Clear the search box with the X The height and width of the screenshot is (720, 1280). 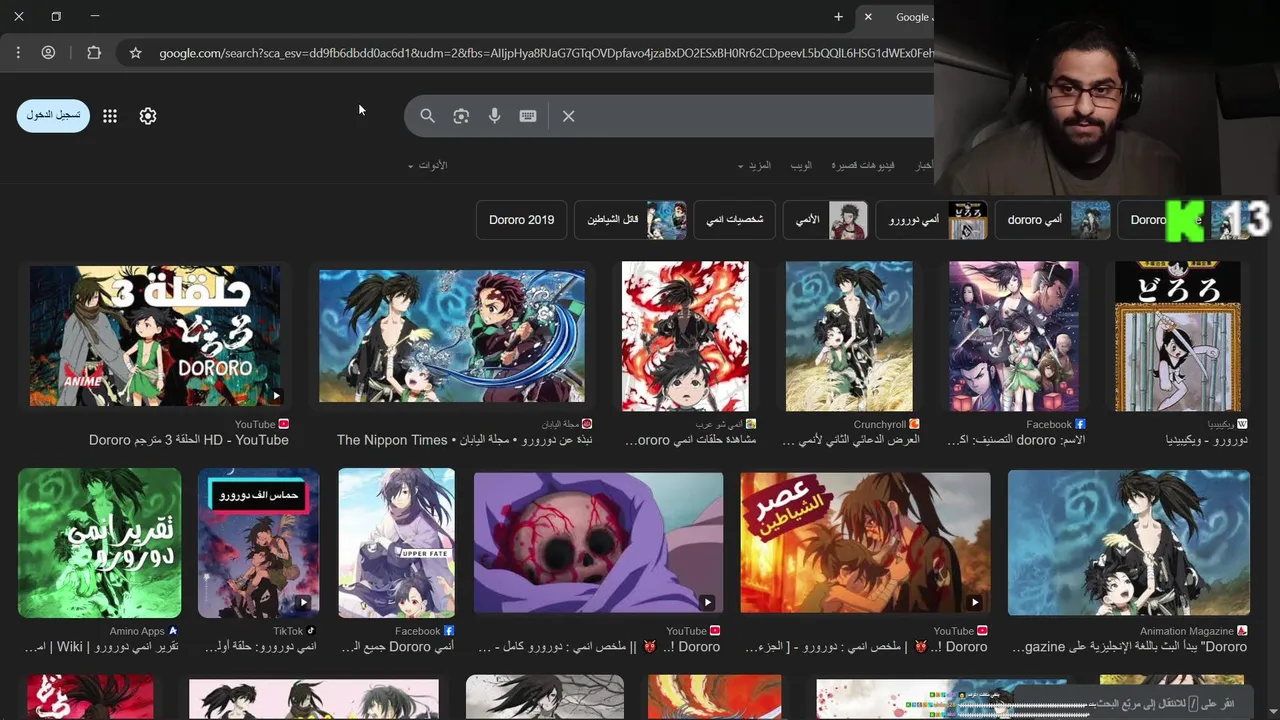(x=568, y=116)
